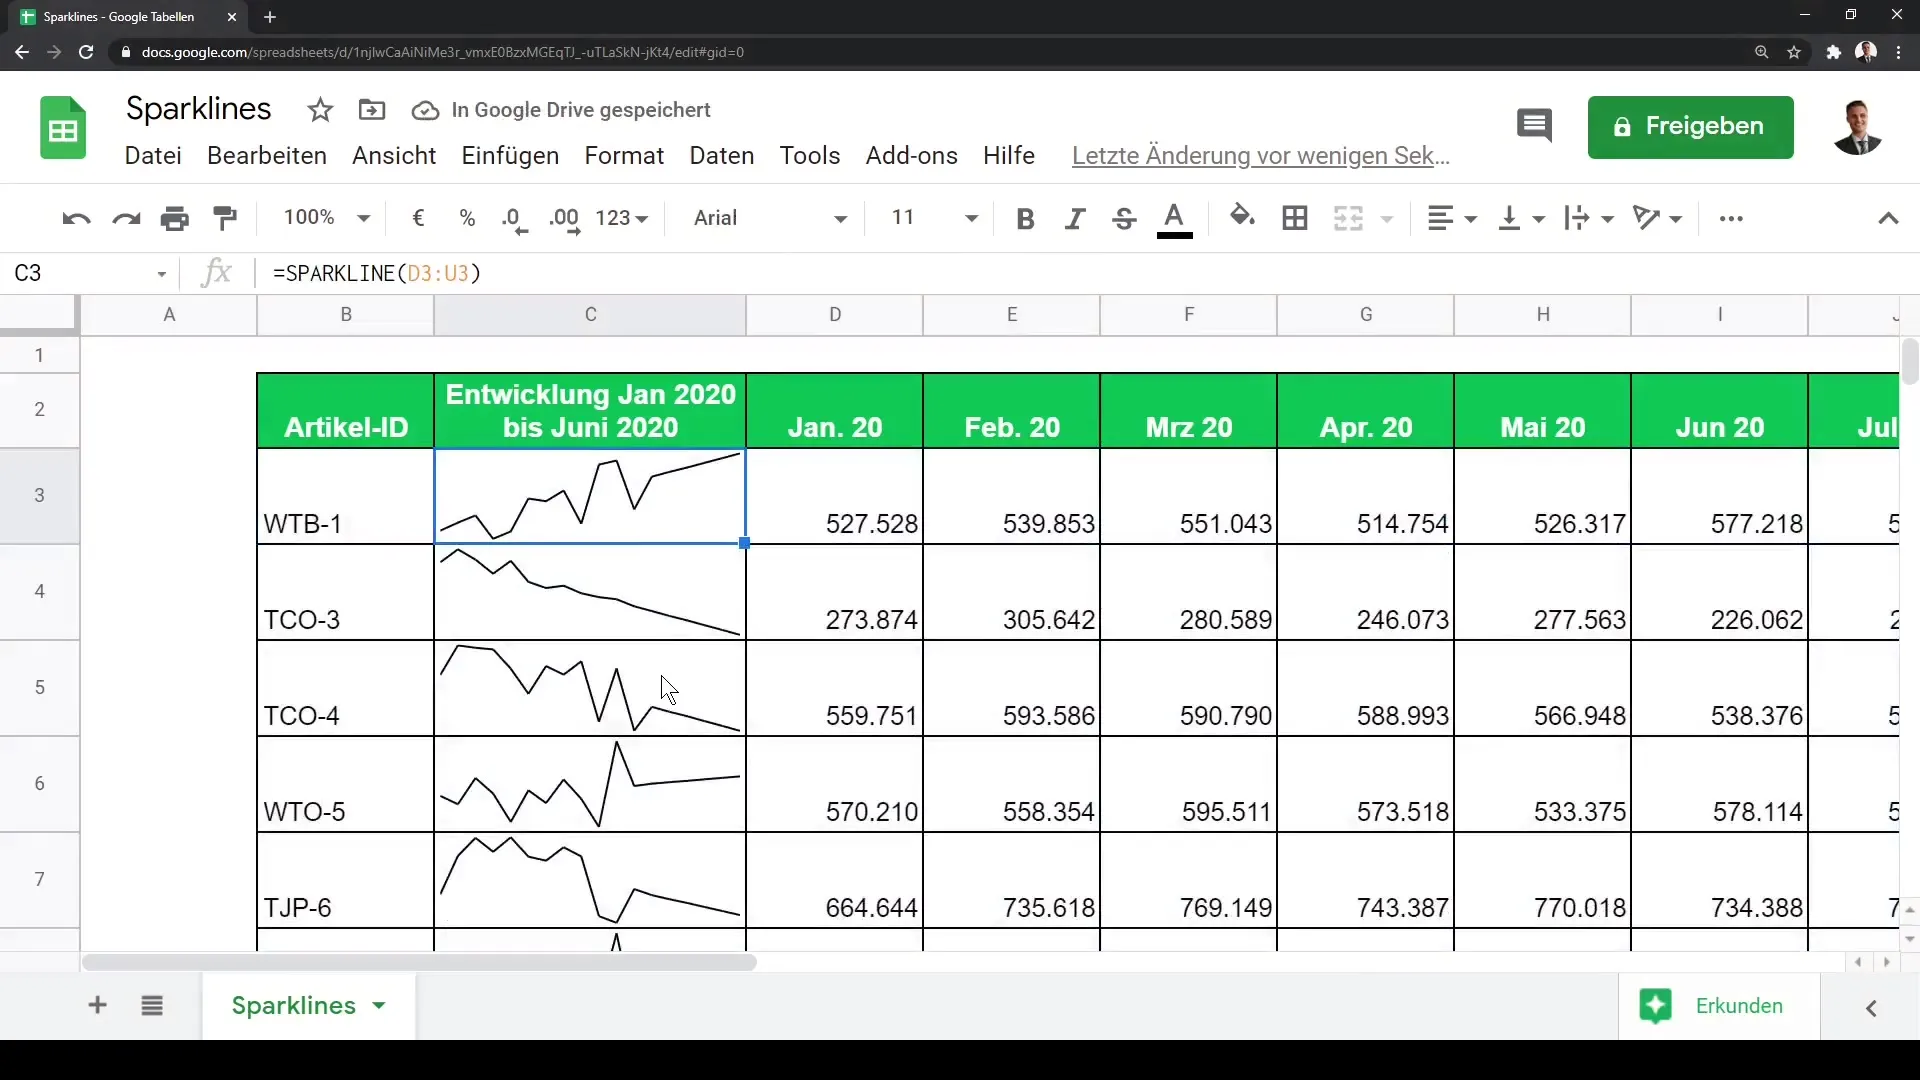The image size is (1920, 1080).
Task: Open the Daten menu
Action: pyautogui.click(x=721, y=156)
